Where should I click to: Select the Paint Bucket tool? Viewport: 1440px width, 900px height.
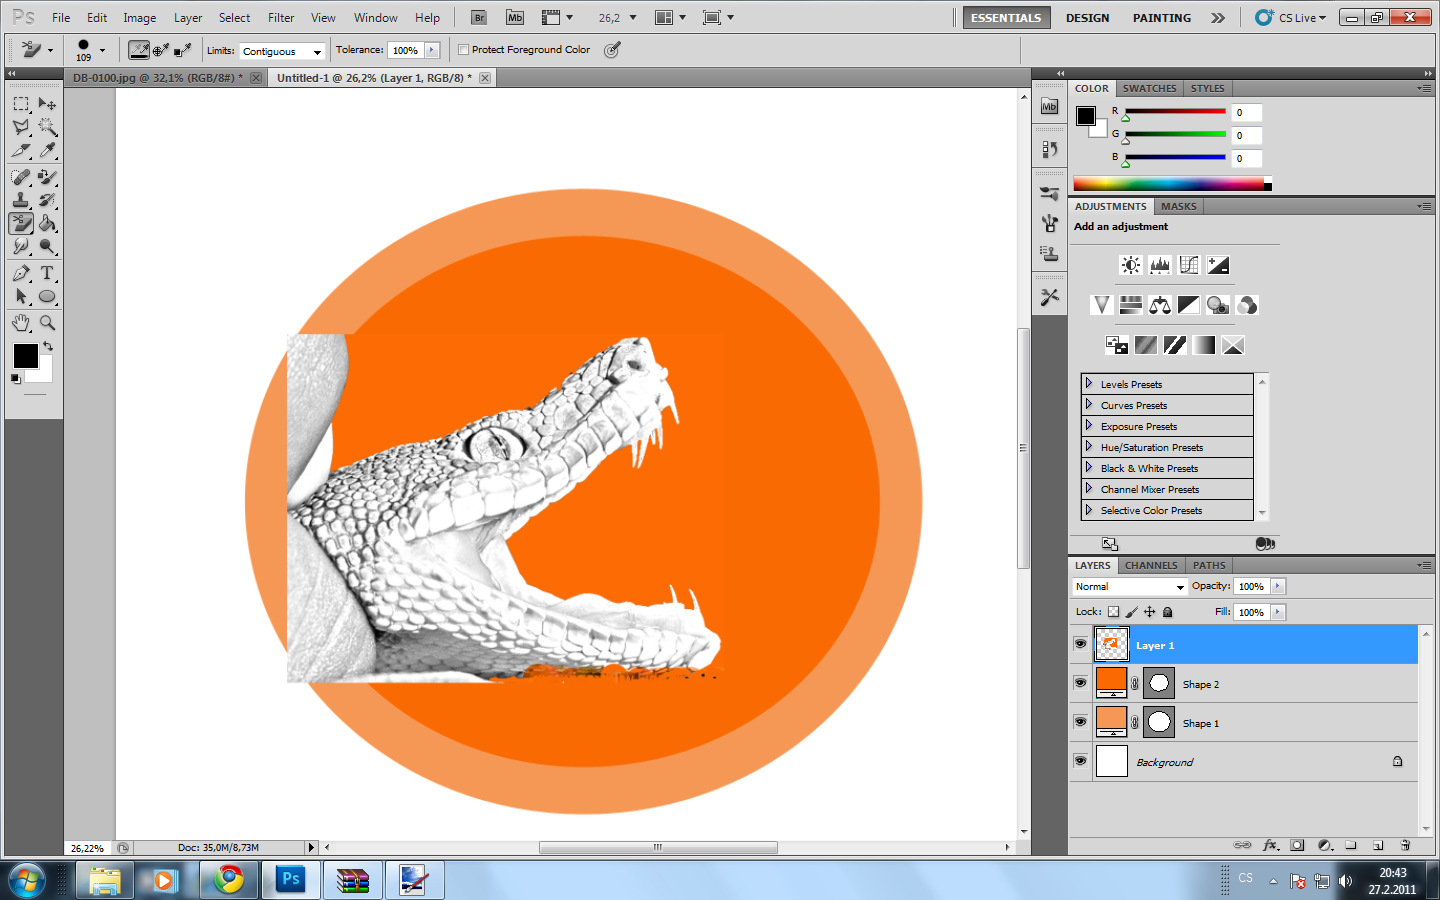tap(47, 223)
